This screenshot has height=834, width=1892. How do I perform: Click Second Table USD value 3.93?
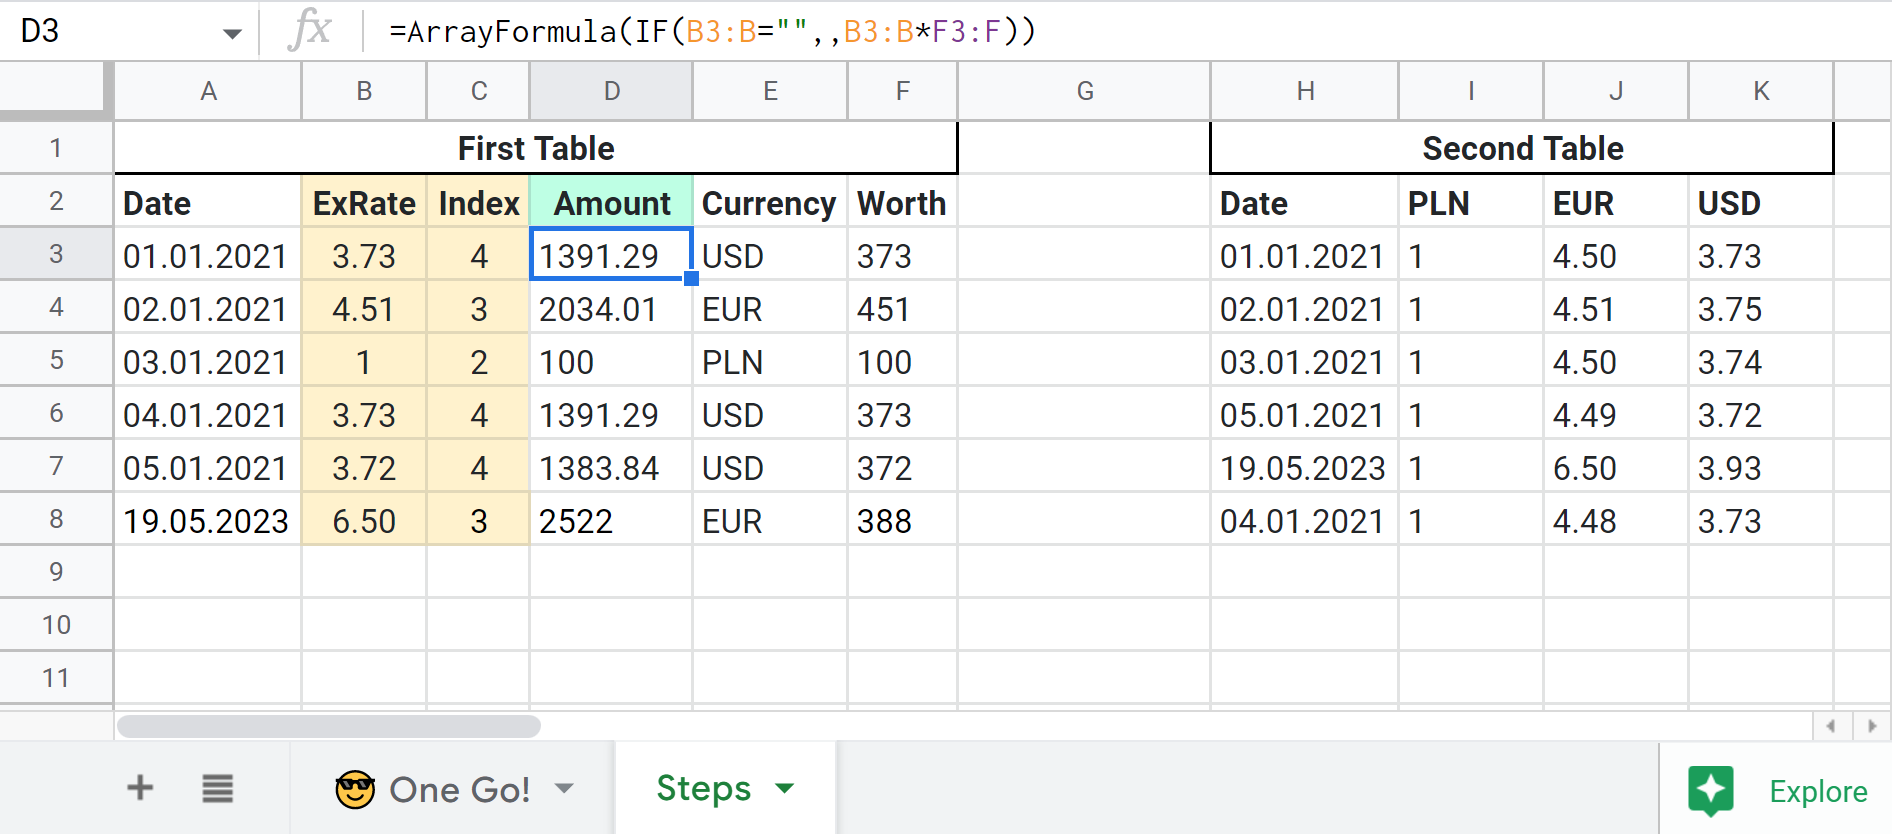1761,468
